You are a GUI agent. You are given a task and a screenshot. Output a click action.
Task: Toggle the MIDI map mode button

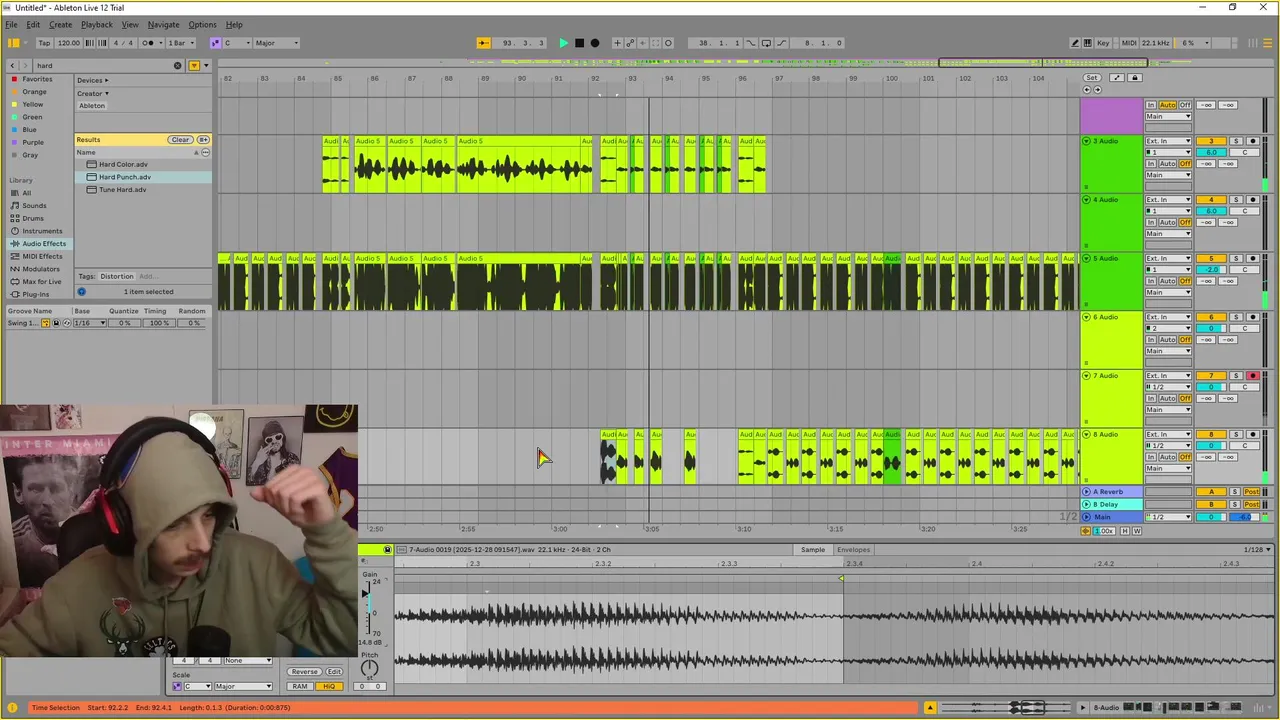[x=1129, y=43]
